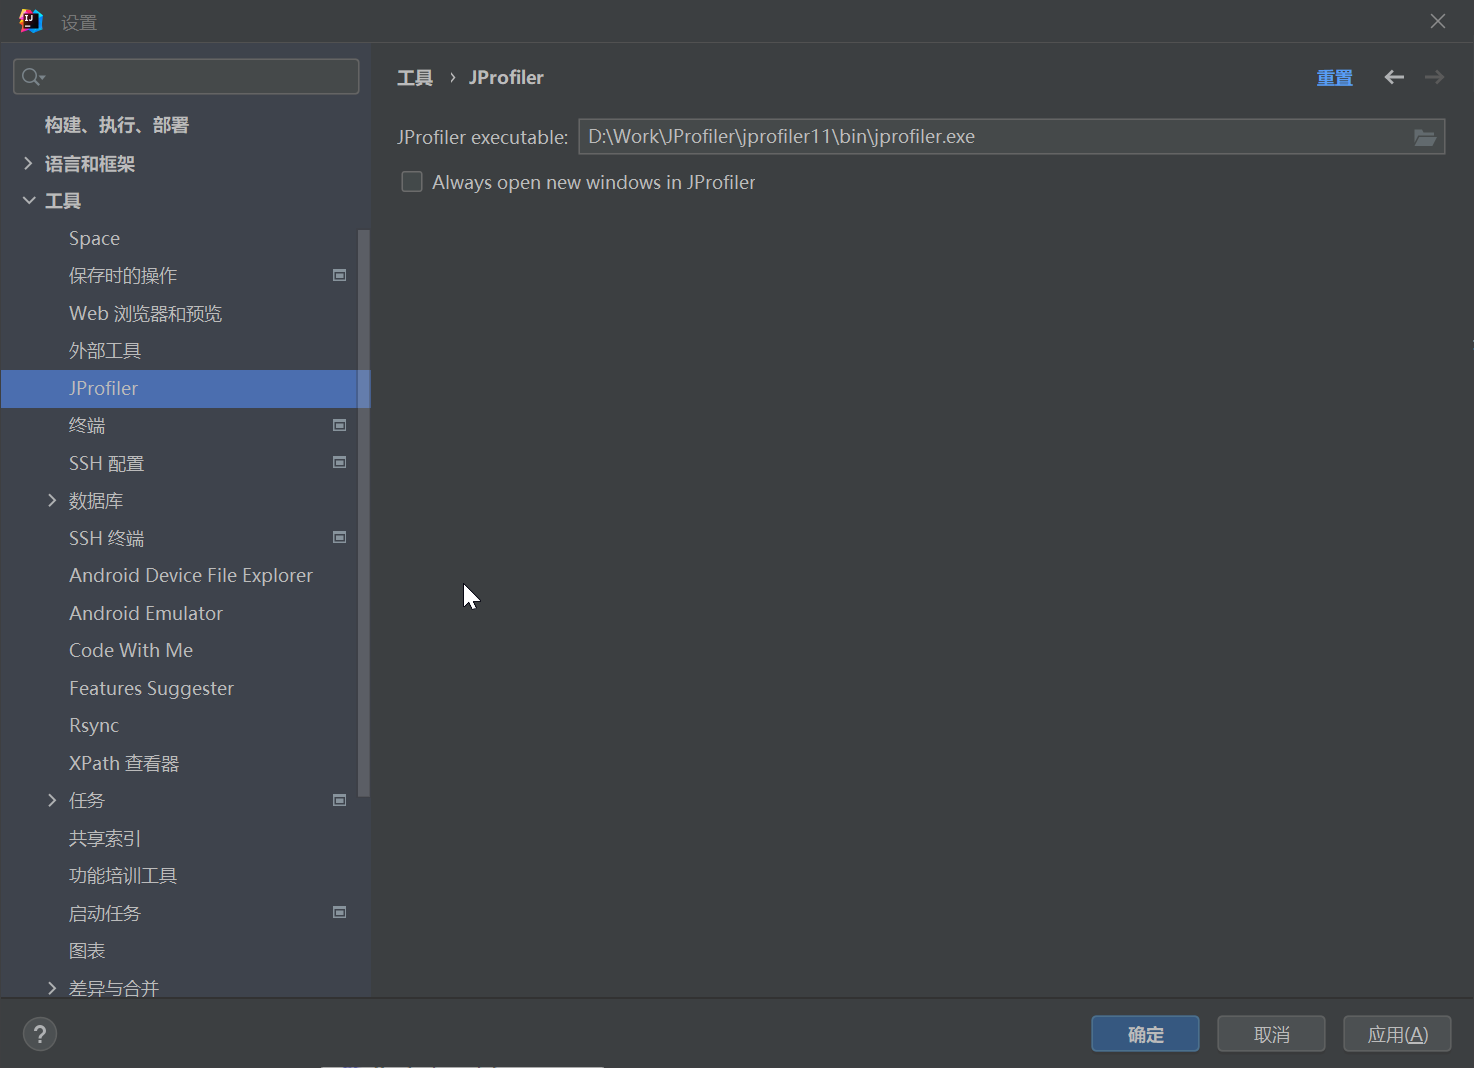Screen dimensions: 1474x1068
Task: Close the 设置 dialog window
Action: [1438, 21]
